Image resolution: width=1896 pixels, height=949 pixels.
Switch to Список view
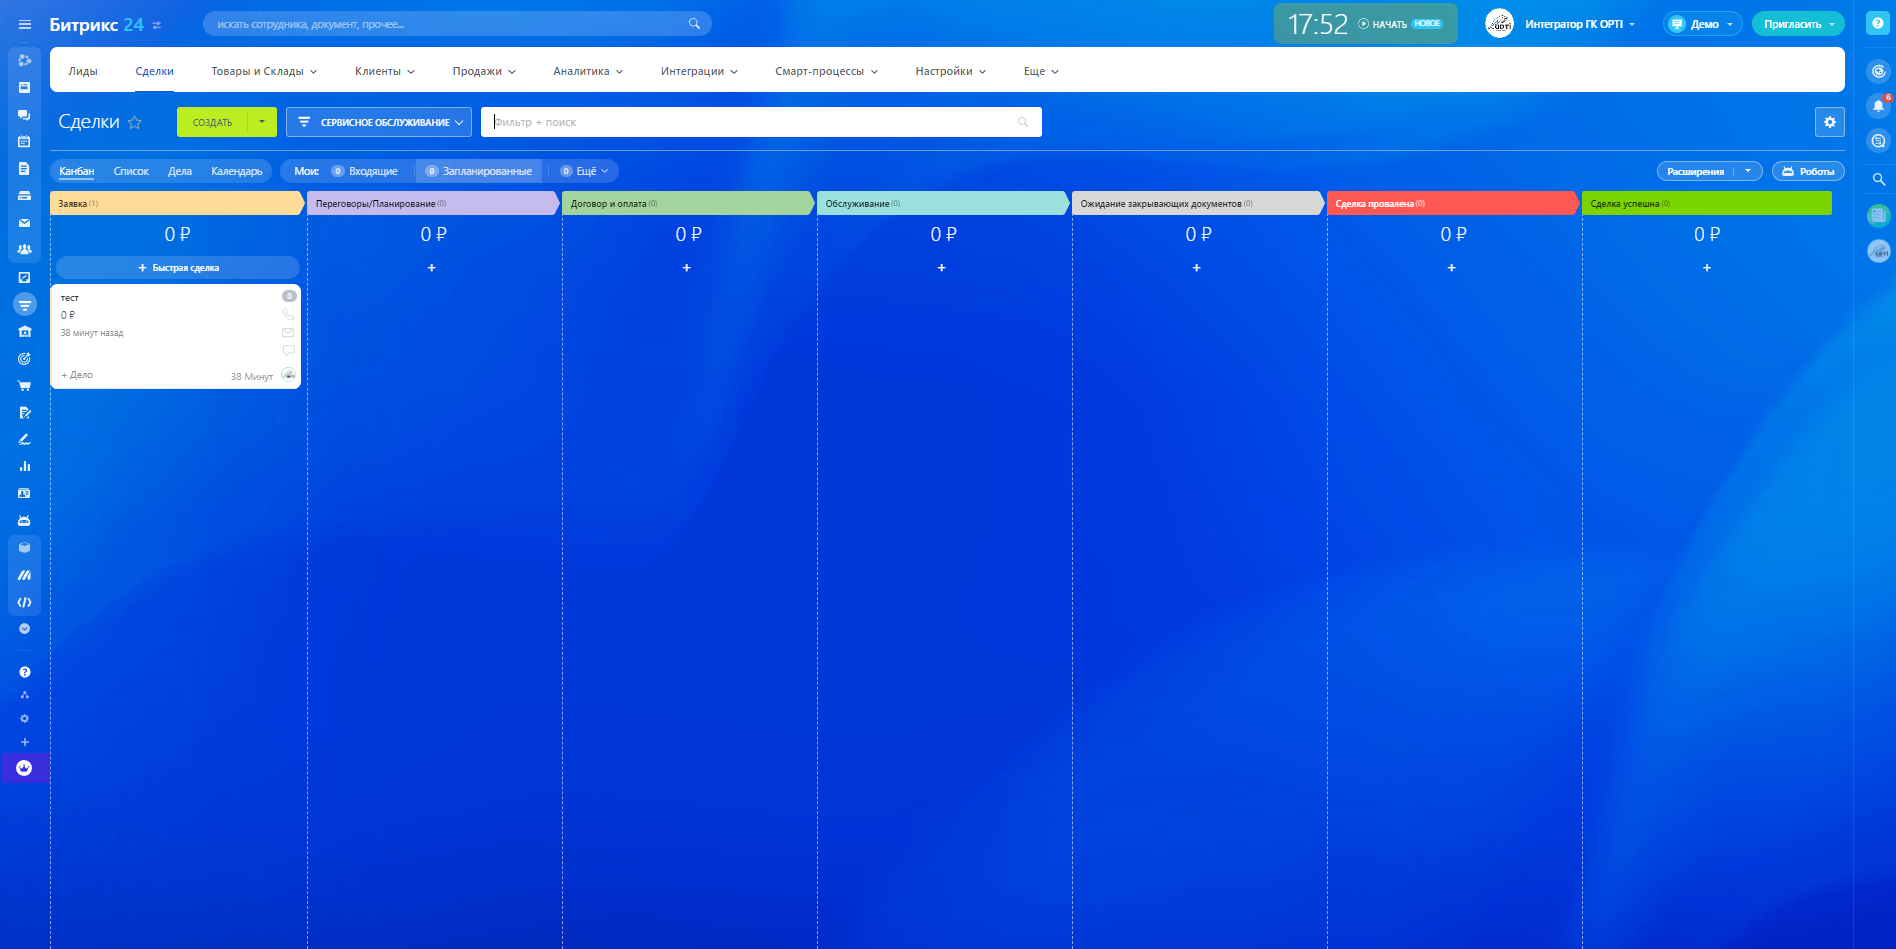pos(131,171)
